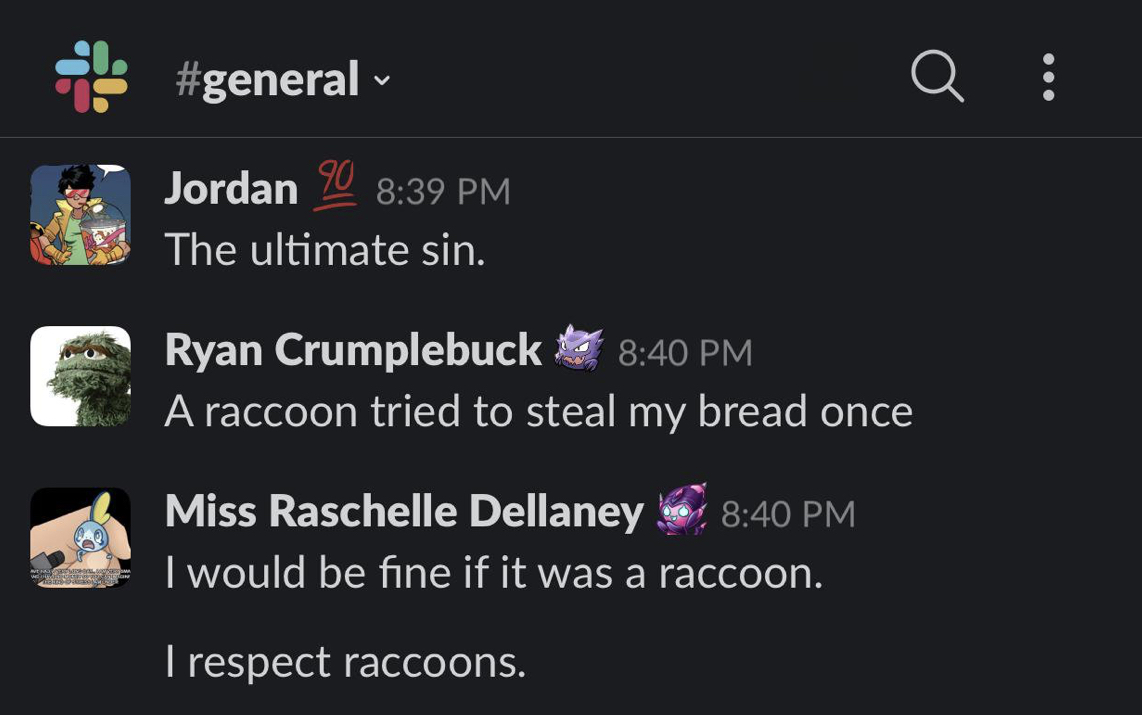This screenshot has height=715, width=1142.
Task: Open Ryan Crumplebuck's green puppet avatar
Action: (81, 376)
